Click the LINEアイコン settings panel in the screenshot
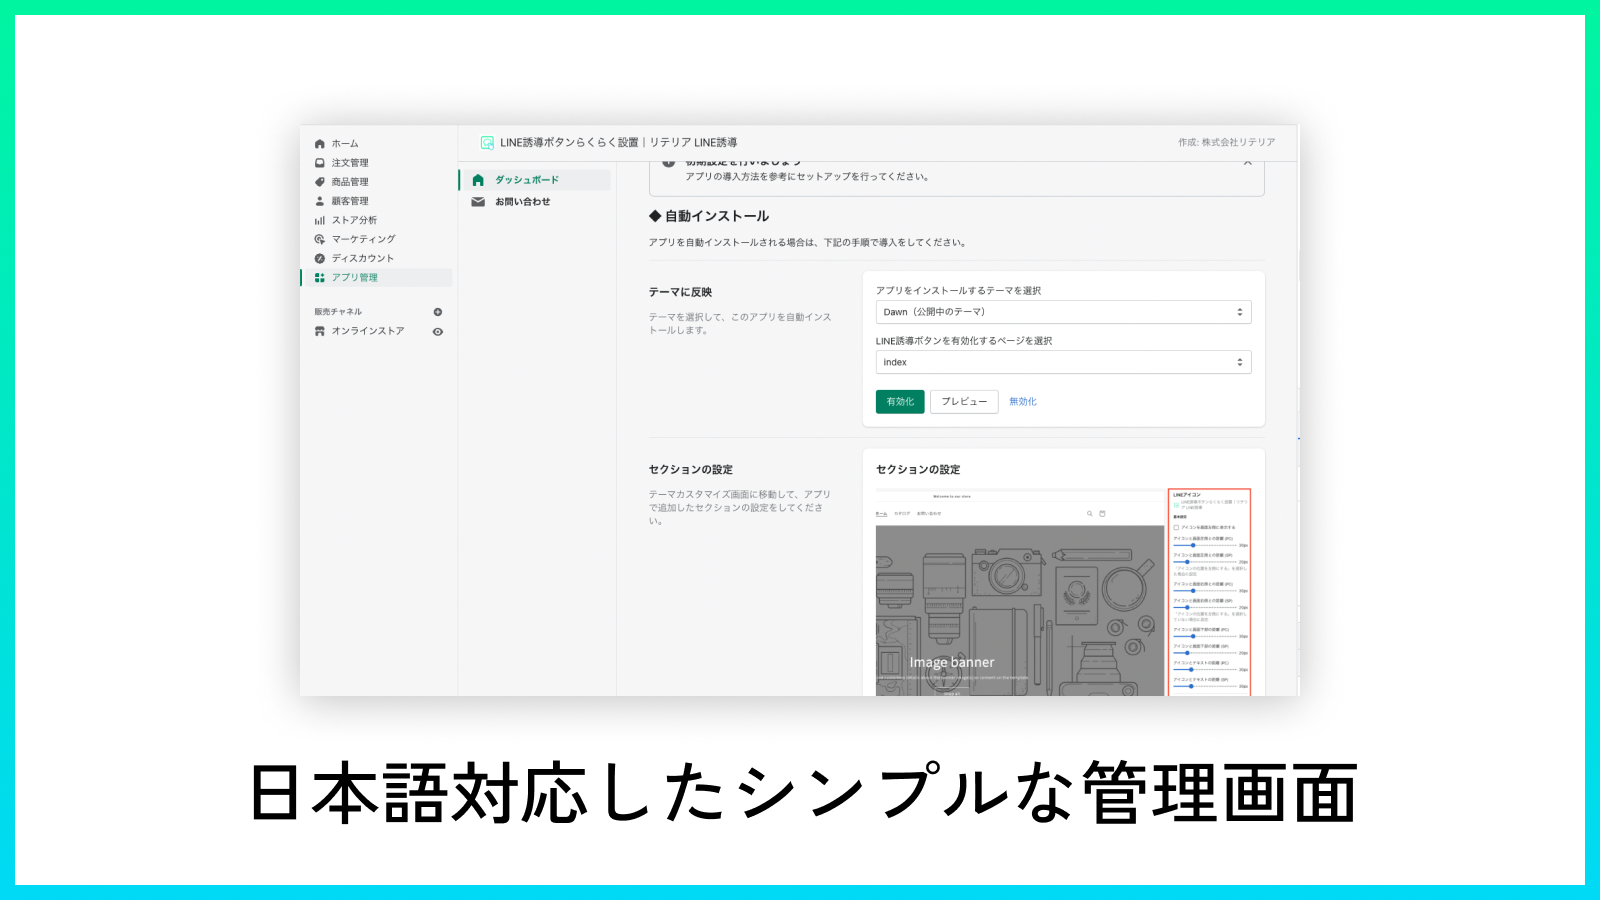Viewport: 1600px width, 900px height. (x=1210, y=592)
